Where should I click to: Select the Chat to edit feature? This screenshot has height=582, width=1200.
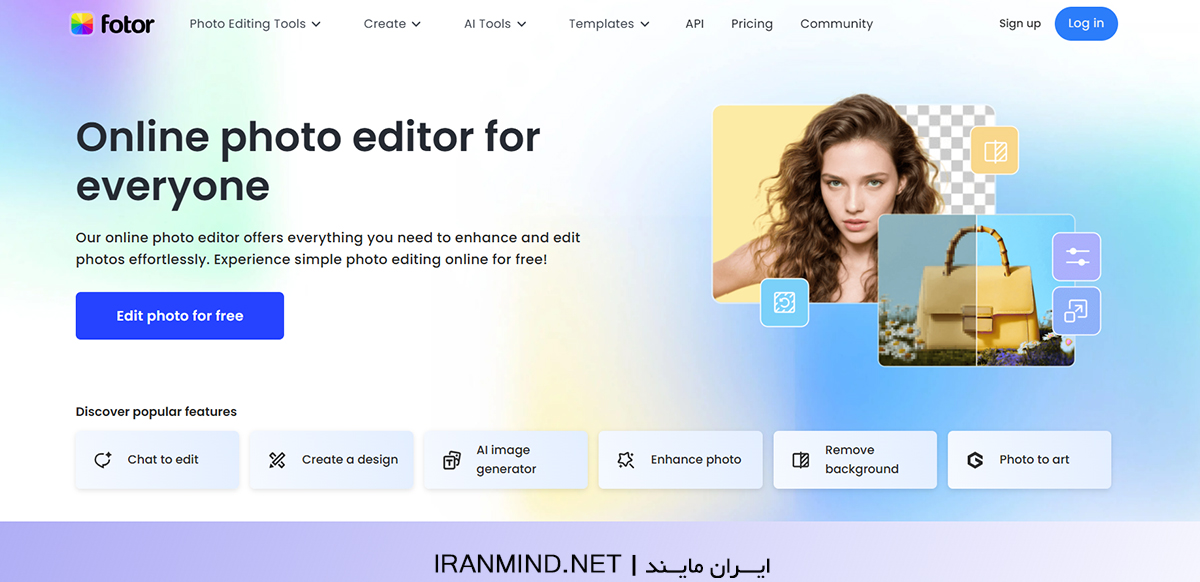[x=157, y=459]
